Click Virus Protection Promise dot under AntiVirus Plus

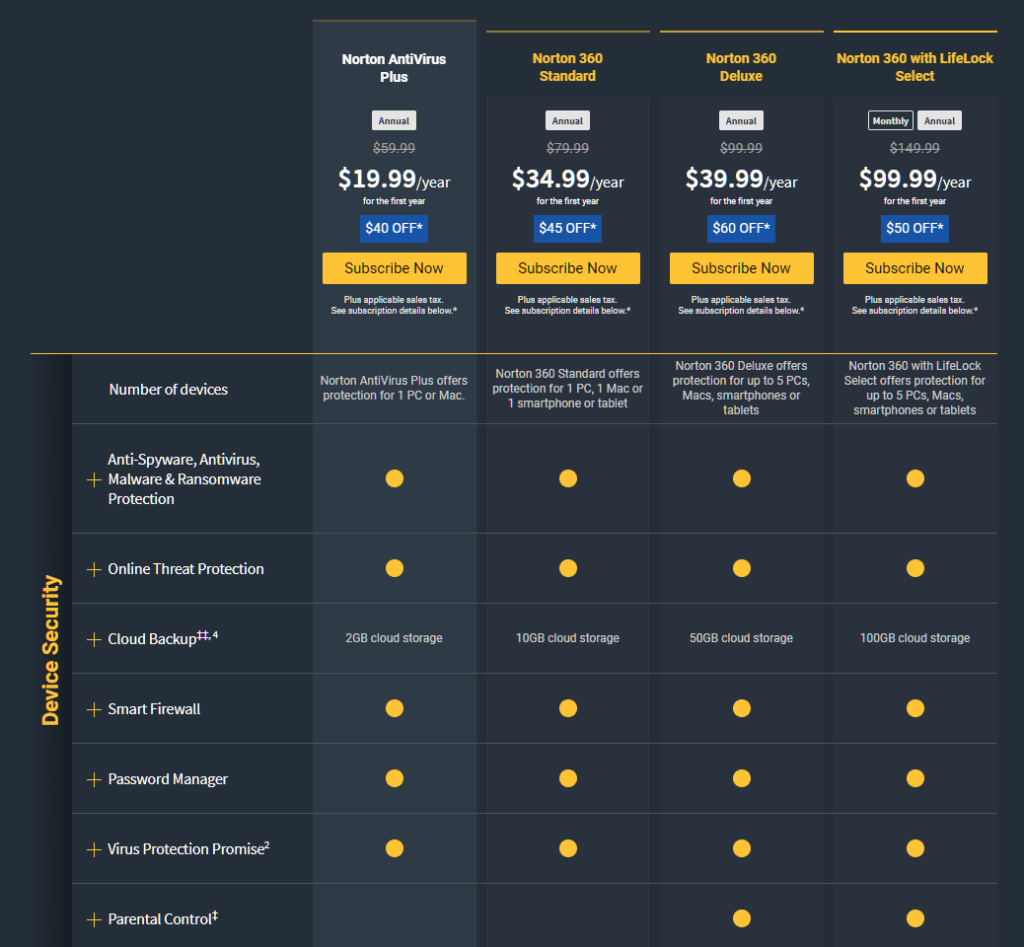point(394,848)
